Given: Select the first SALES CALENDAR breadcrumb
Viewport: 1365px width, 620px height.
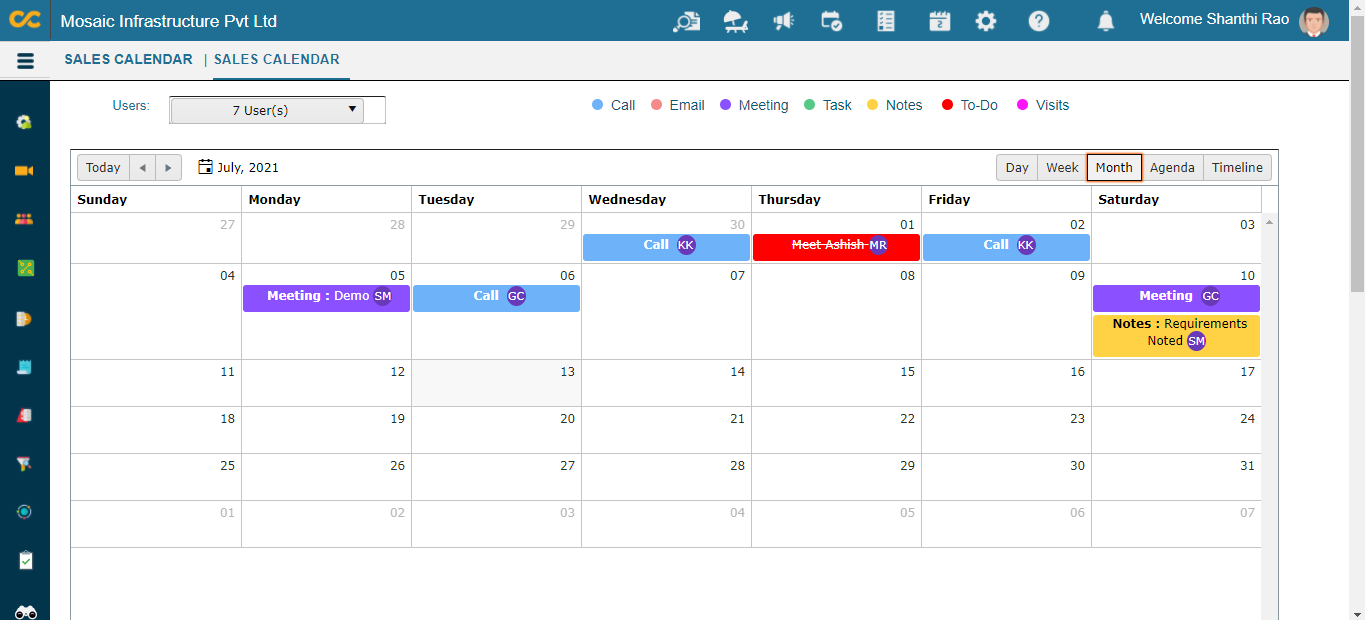Looking at the screenshot, I should click(x=128, y=59).
